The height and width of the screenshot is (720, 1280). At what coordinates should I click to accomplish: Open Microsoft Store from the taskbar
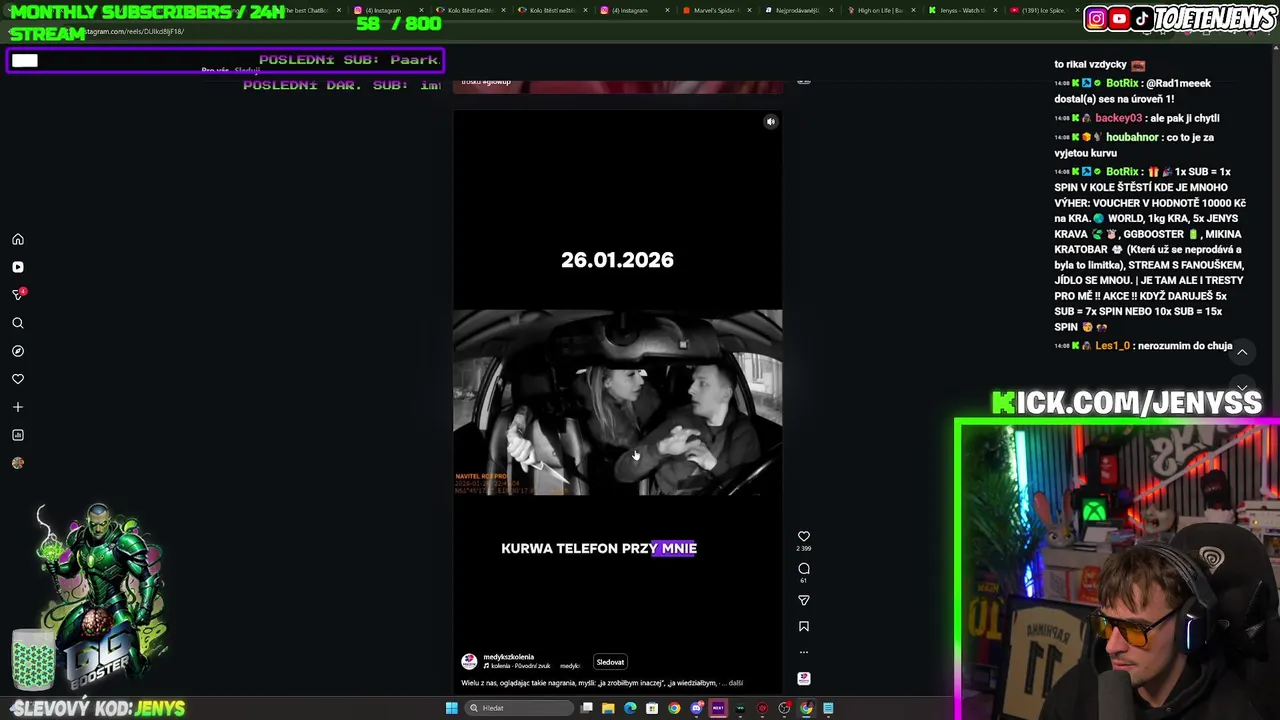(x=652, y=708)
